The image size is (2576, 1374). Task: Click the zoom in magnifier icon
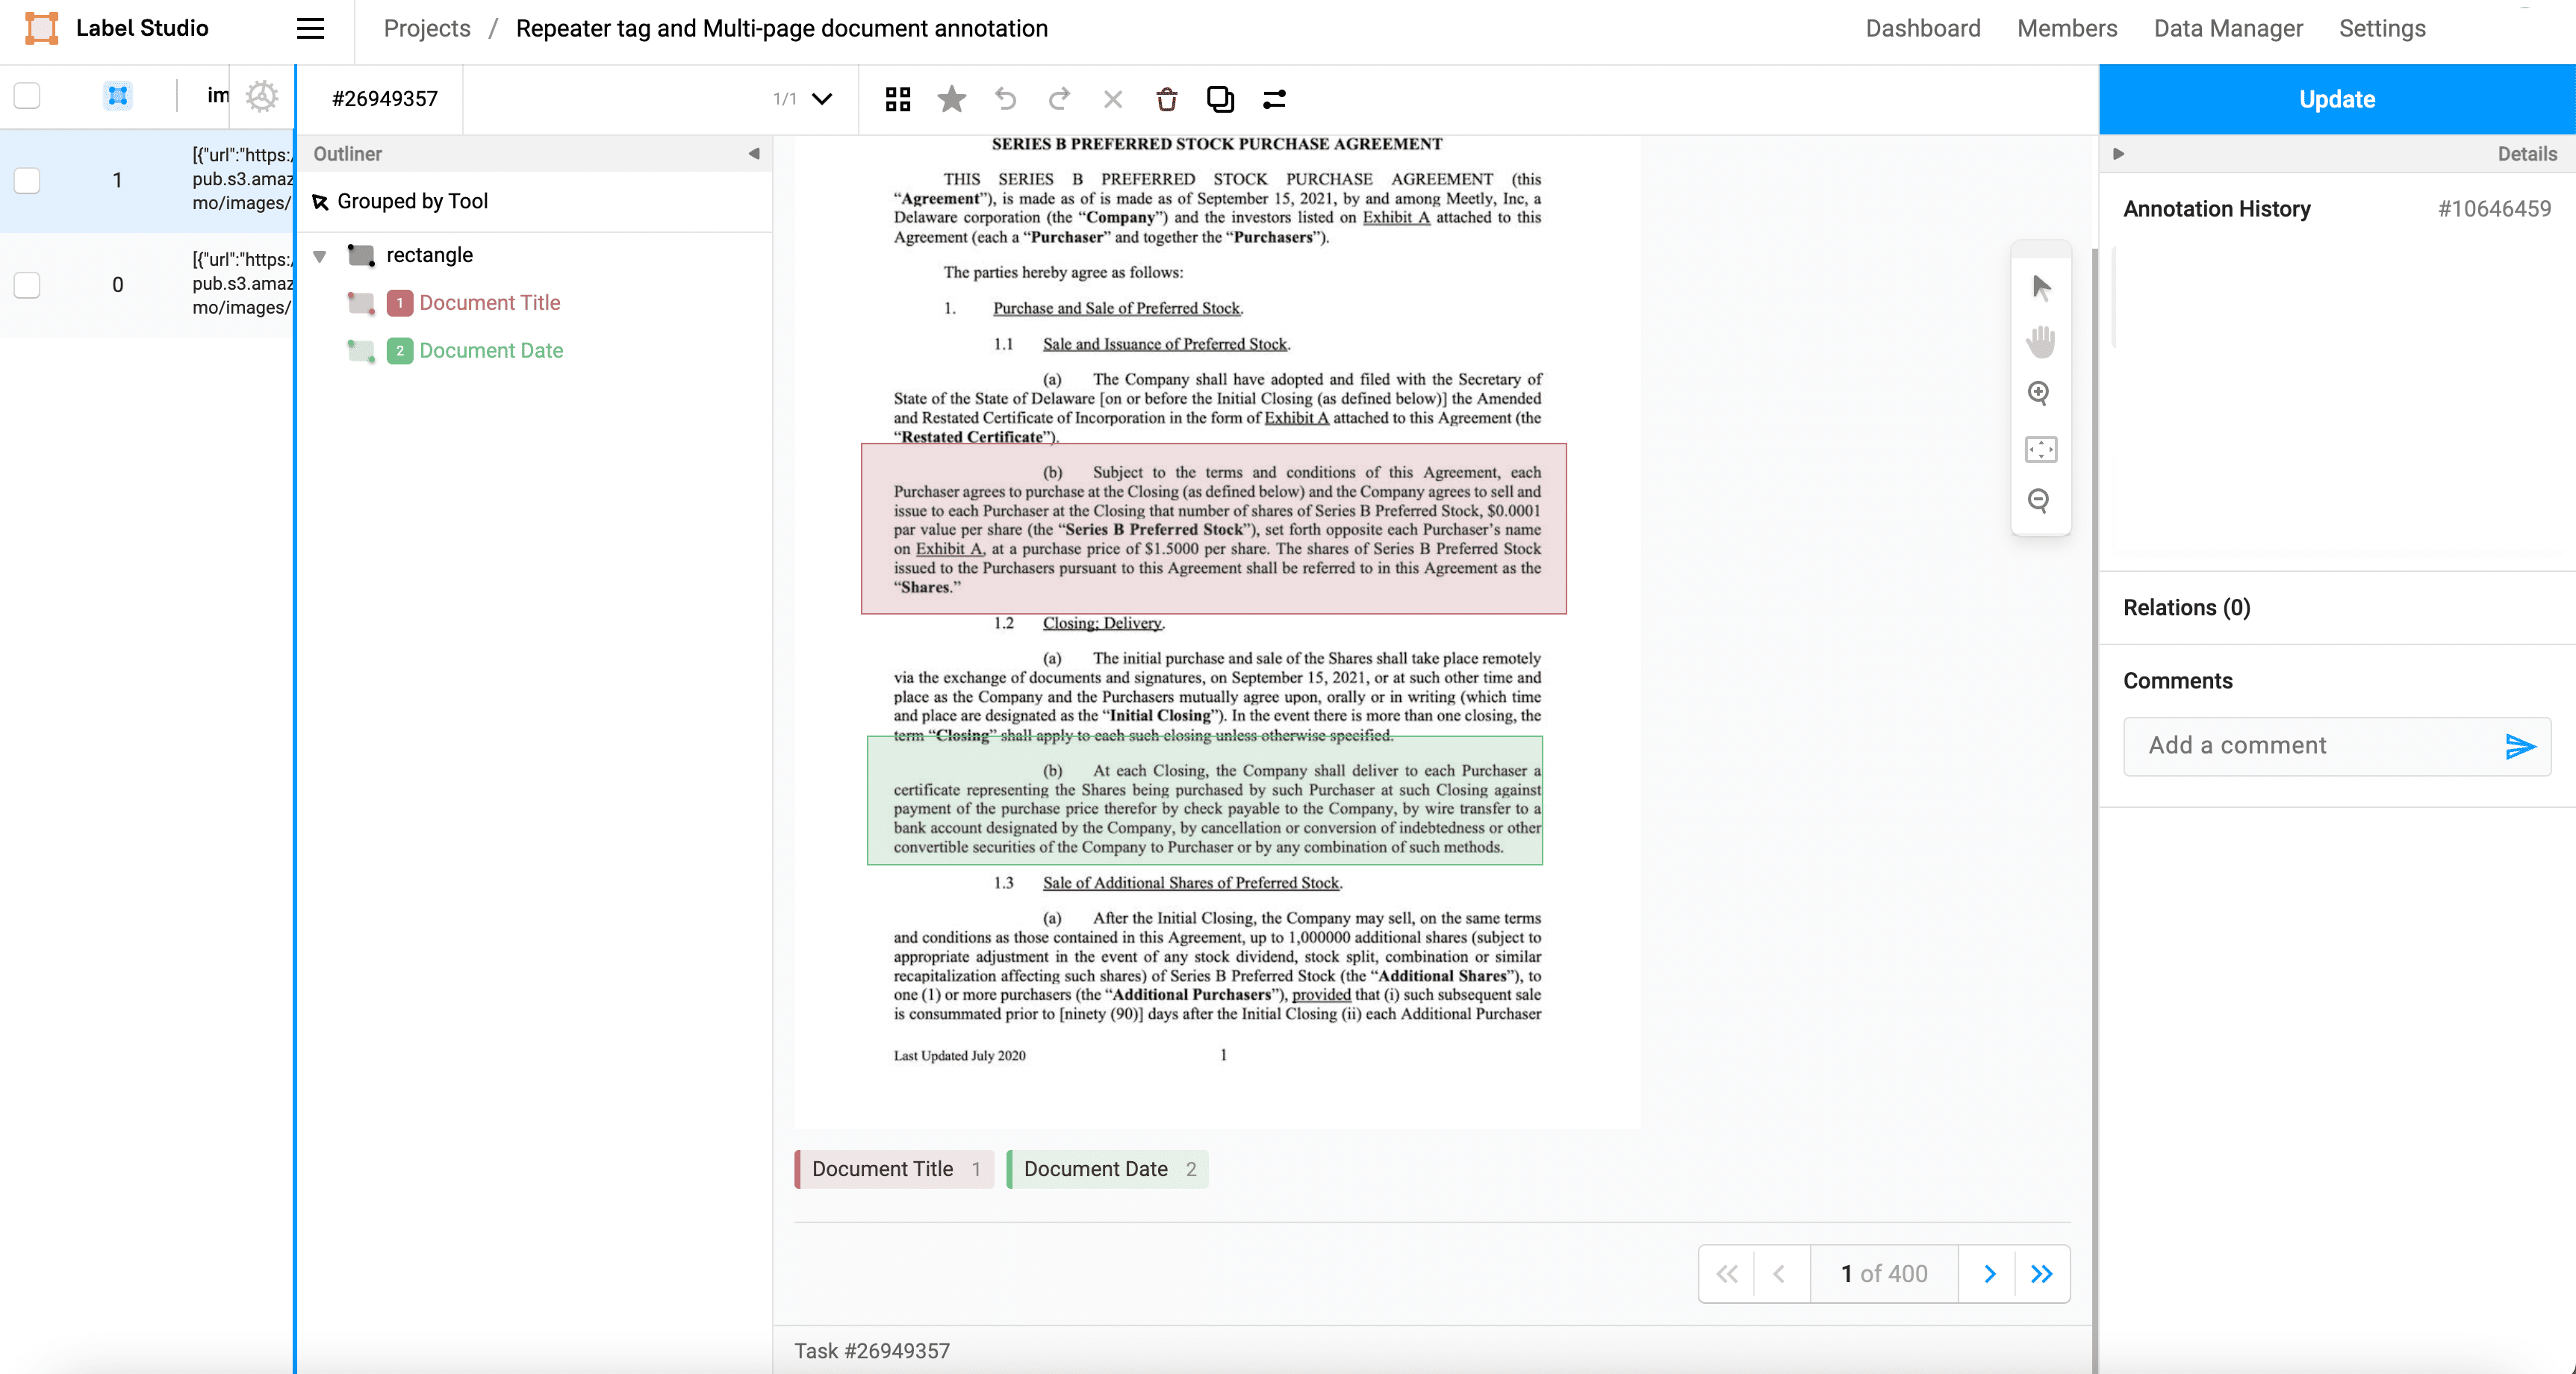click(2039, 393)
